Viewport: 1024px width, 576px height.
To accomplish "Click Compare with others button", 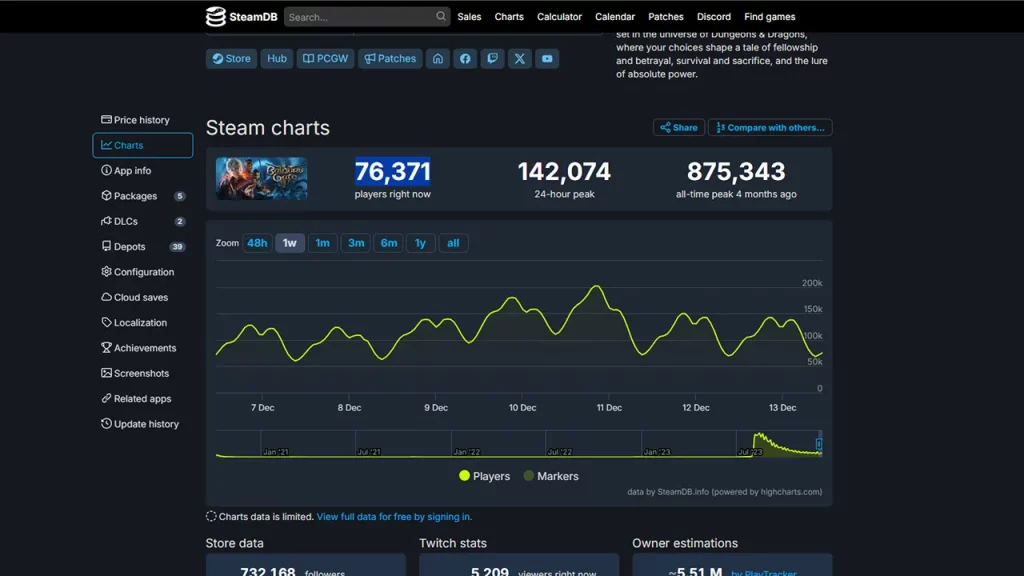I will (770, 127).
